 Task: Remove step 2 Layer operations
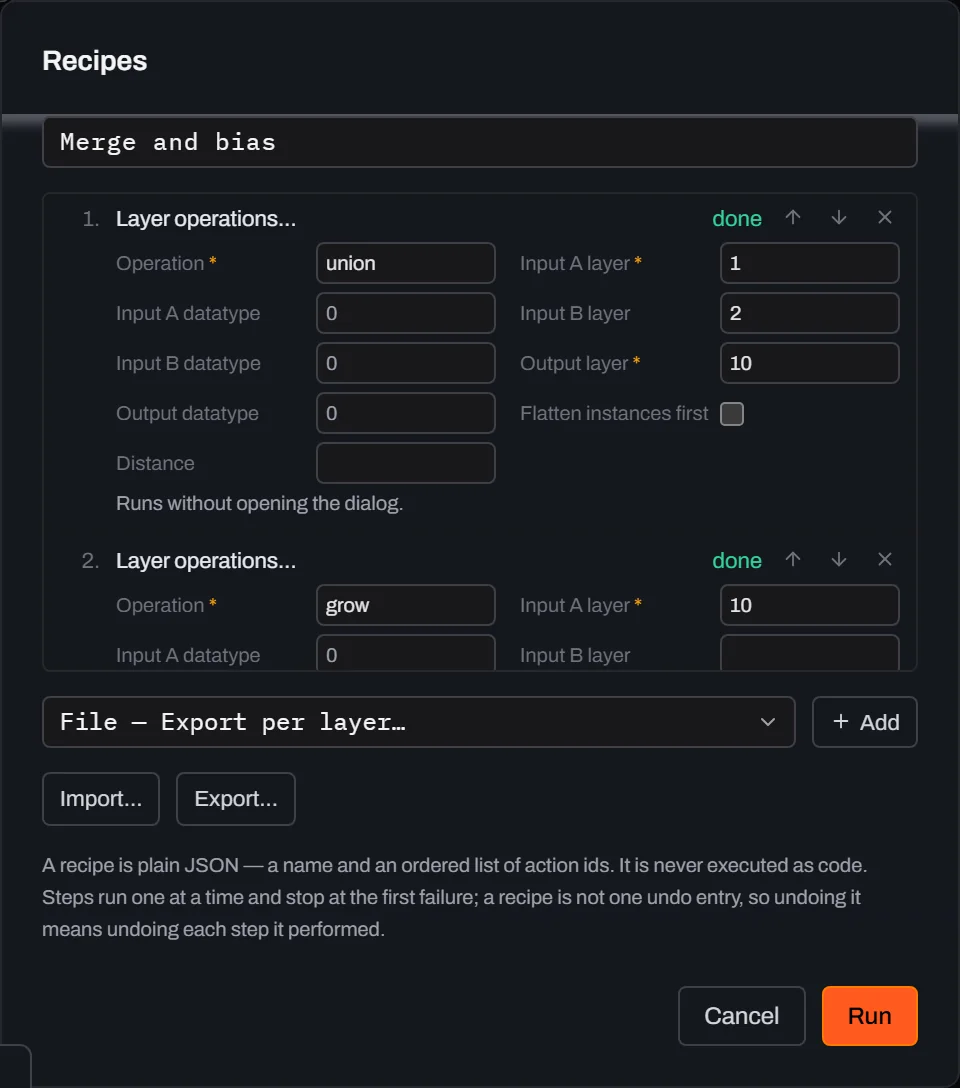point(884,560)
